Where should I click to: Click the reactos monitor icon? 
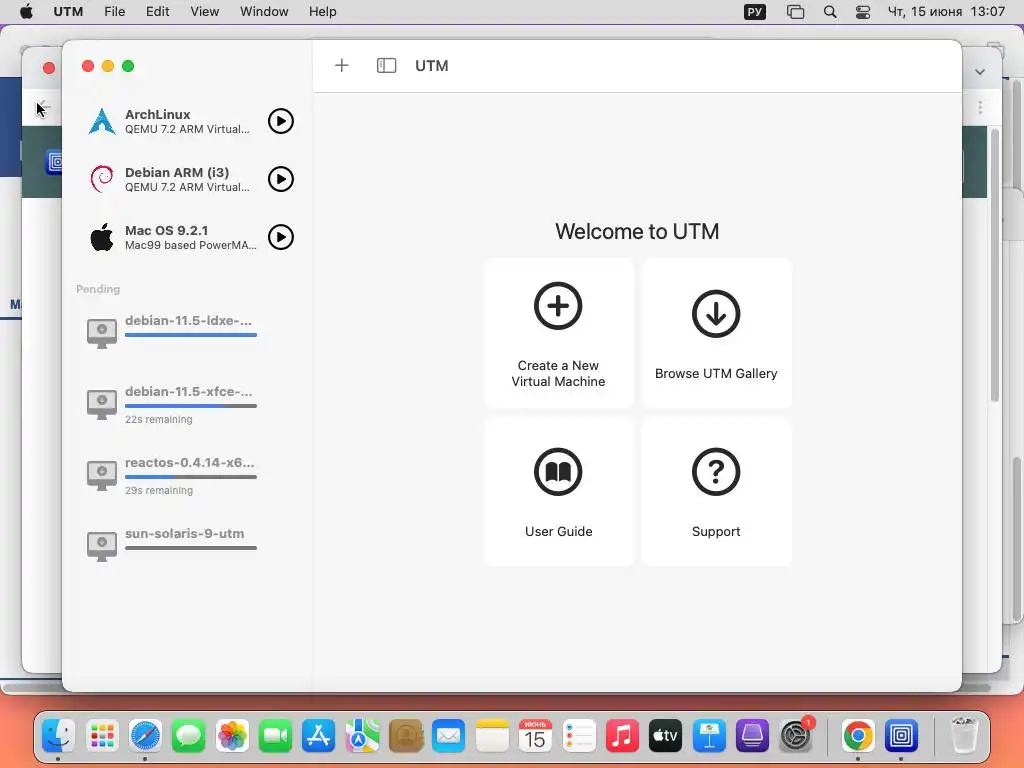coord(102,476)
